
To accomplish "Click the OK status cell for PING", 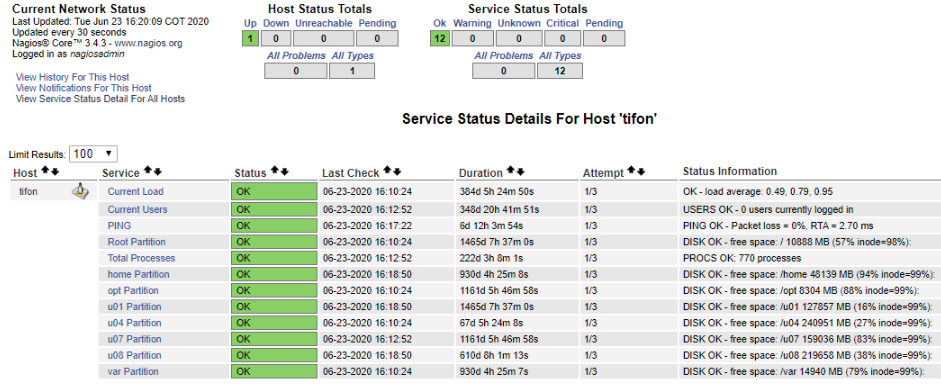I will 274,226.
